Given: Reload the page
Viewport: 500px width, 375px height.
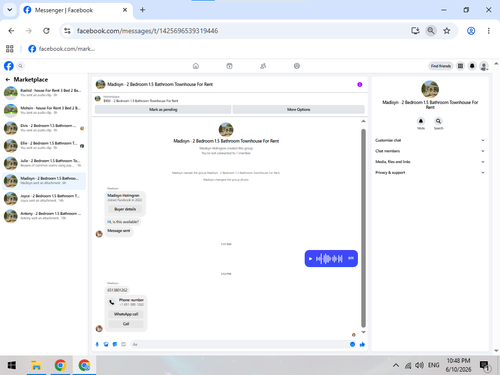Looking at the screenshot, I should [46, 31].
